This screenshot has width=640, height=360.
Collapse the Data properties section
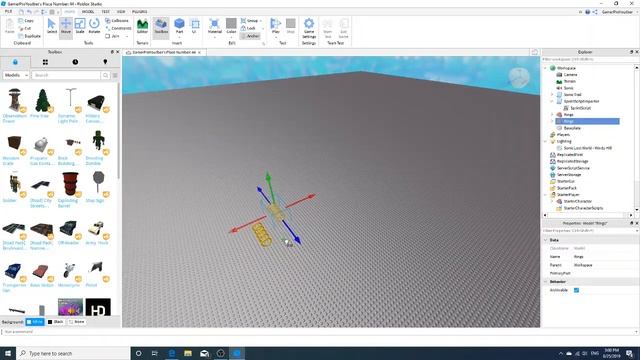click(x=546, y=240)
